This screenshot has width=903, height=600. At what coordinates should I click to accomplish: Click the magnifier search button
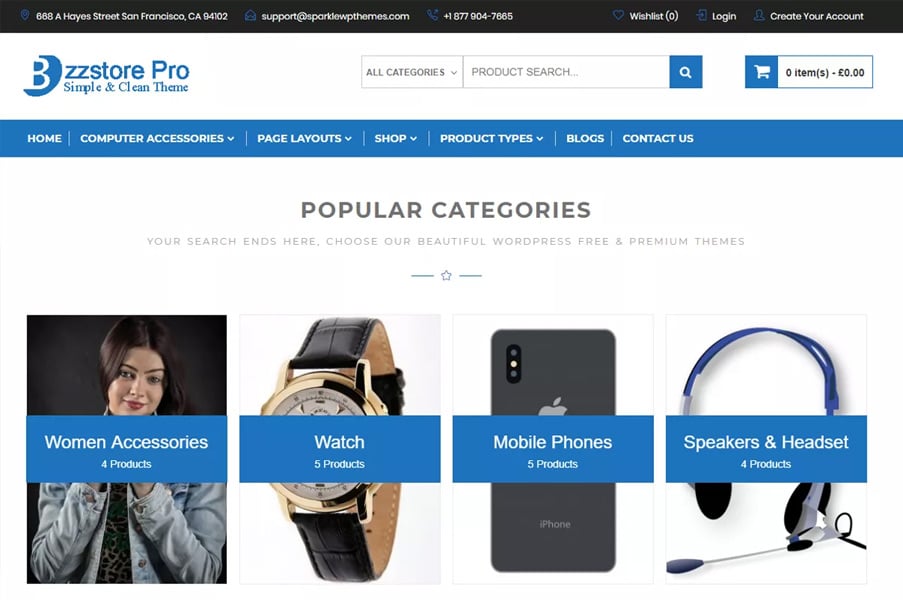pyautogui.click(x=685, y=72)
